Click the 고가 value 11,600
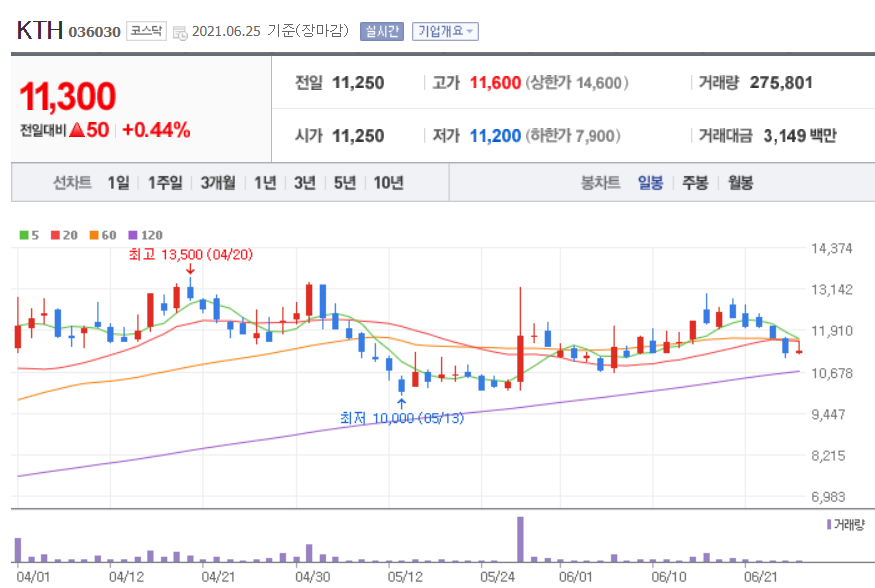 point(495,83)
